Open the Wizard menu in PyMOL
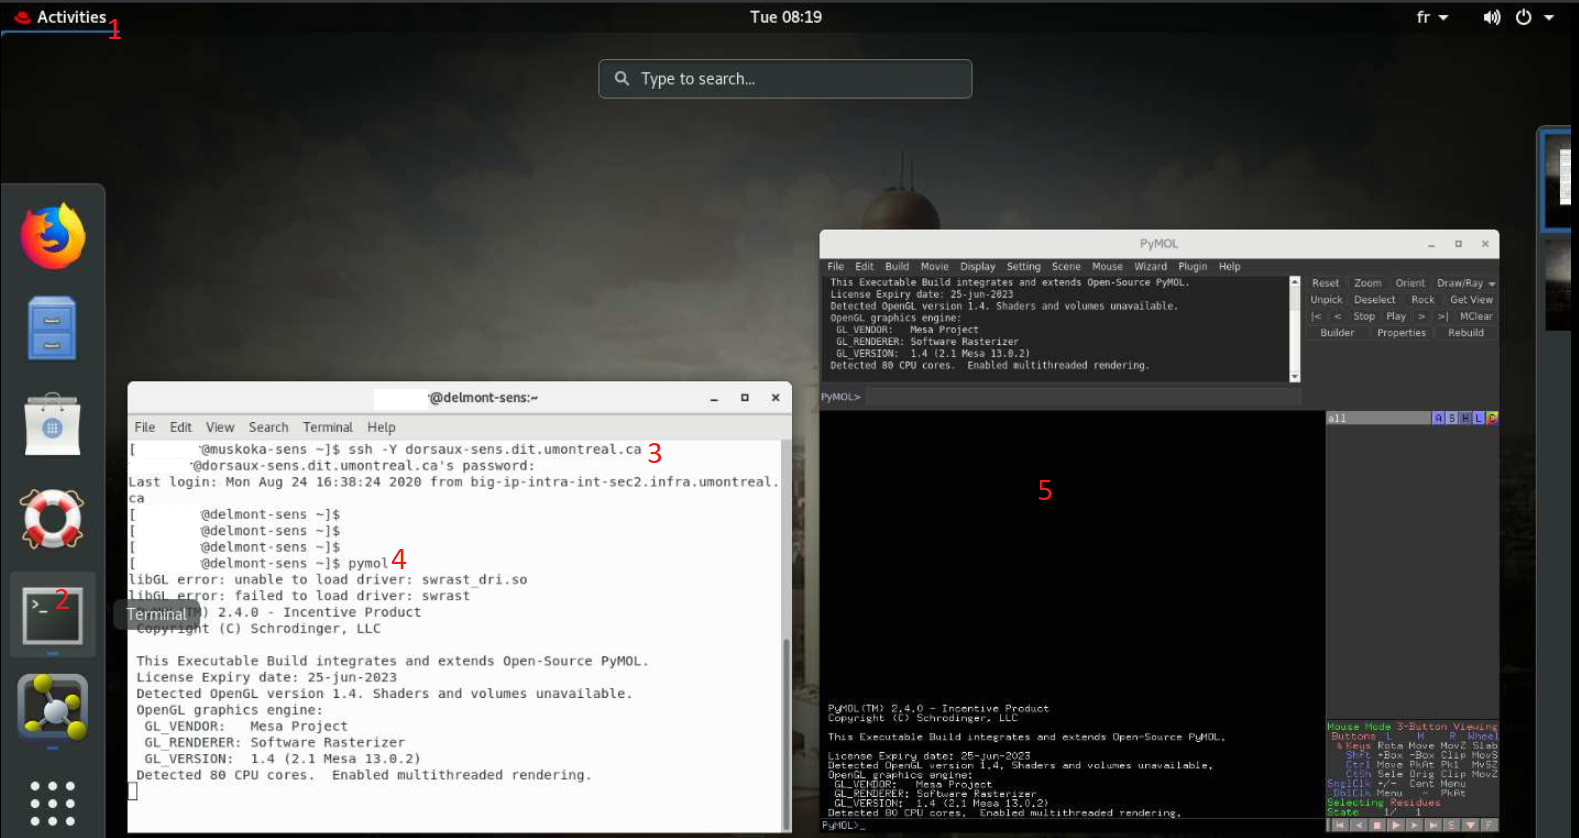1579x838 pixels. [1150, 267]
